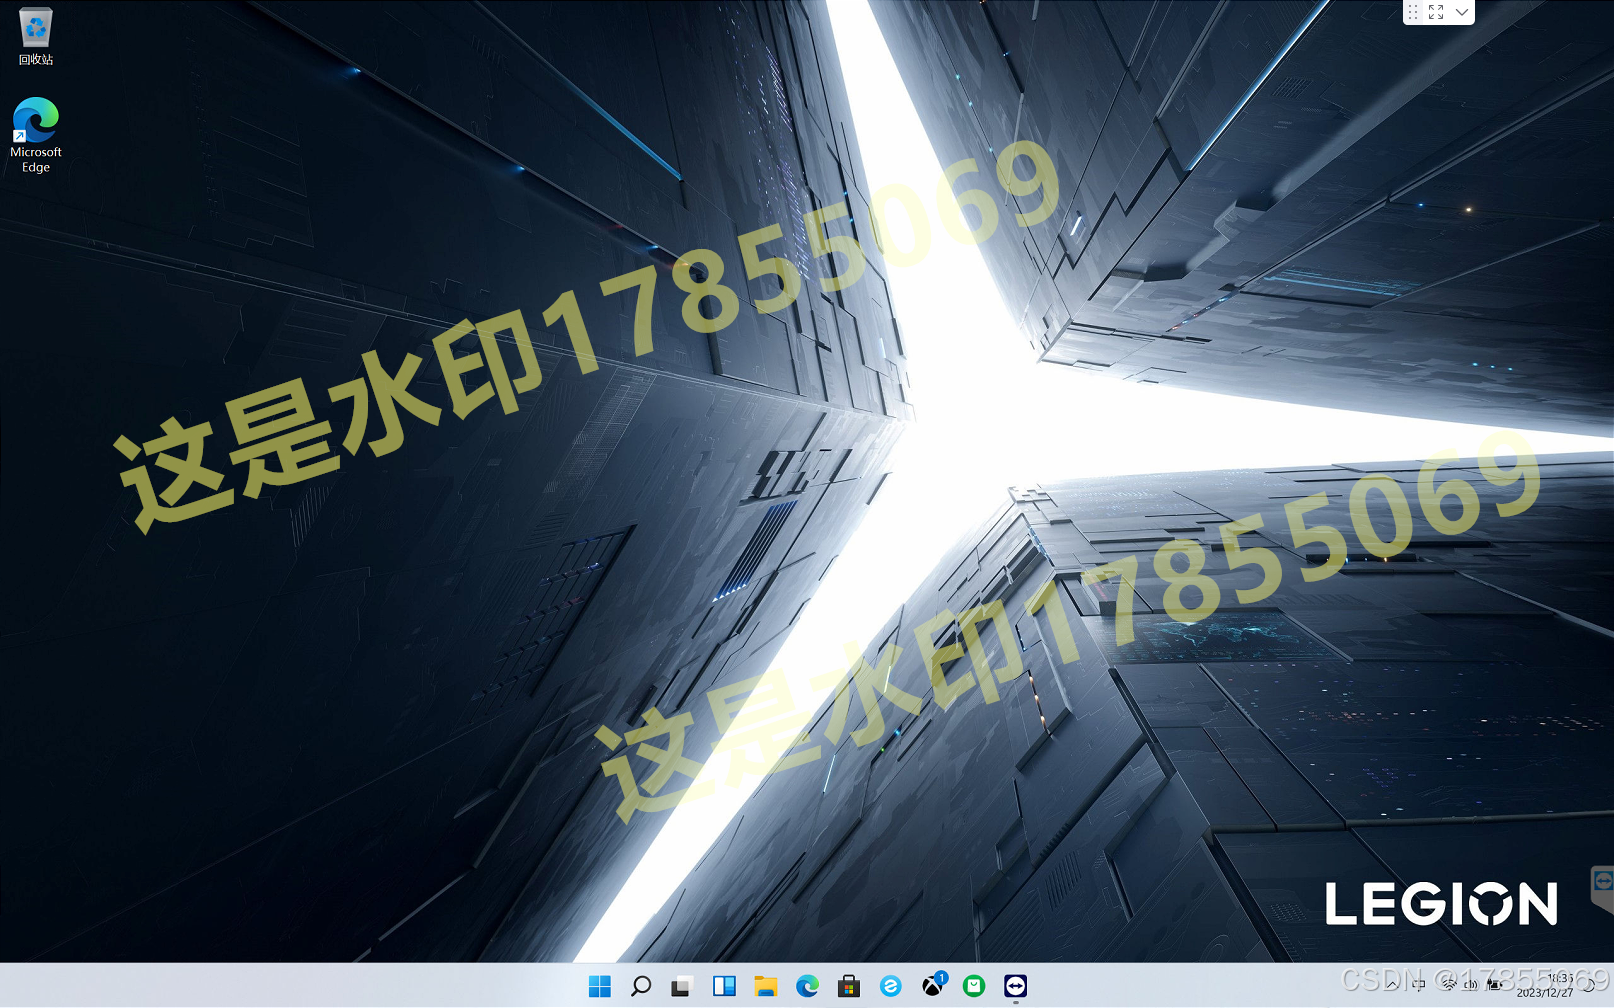
Task: Click the network icon in system tray
Action: point(1450,985)
